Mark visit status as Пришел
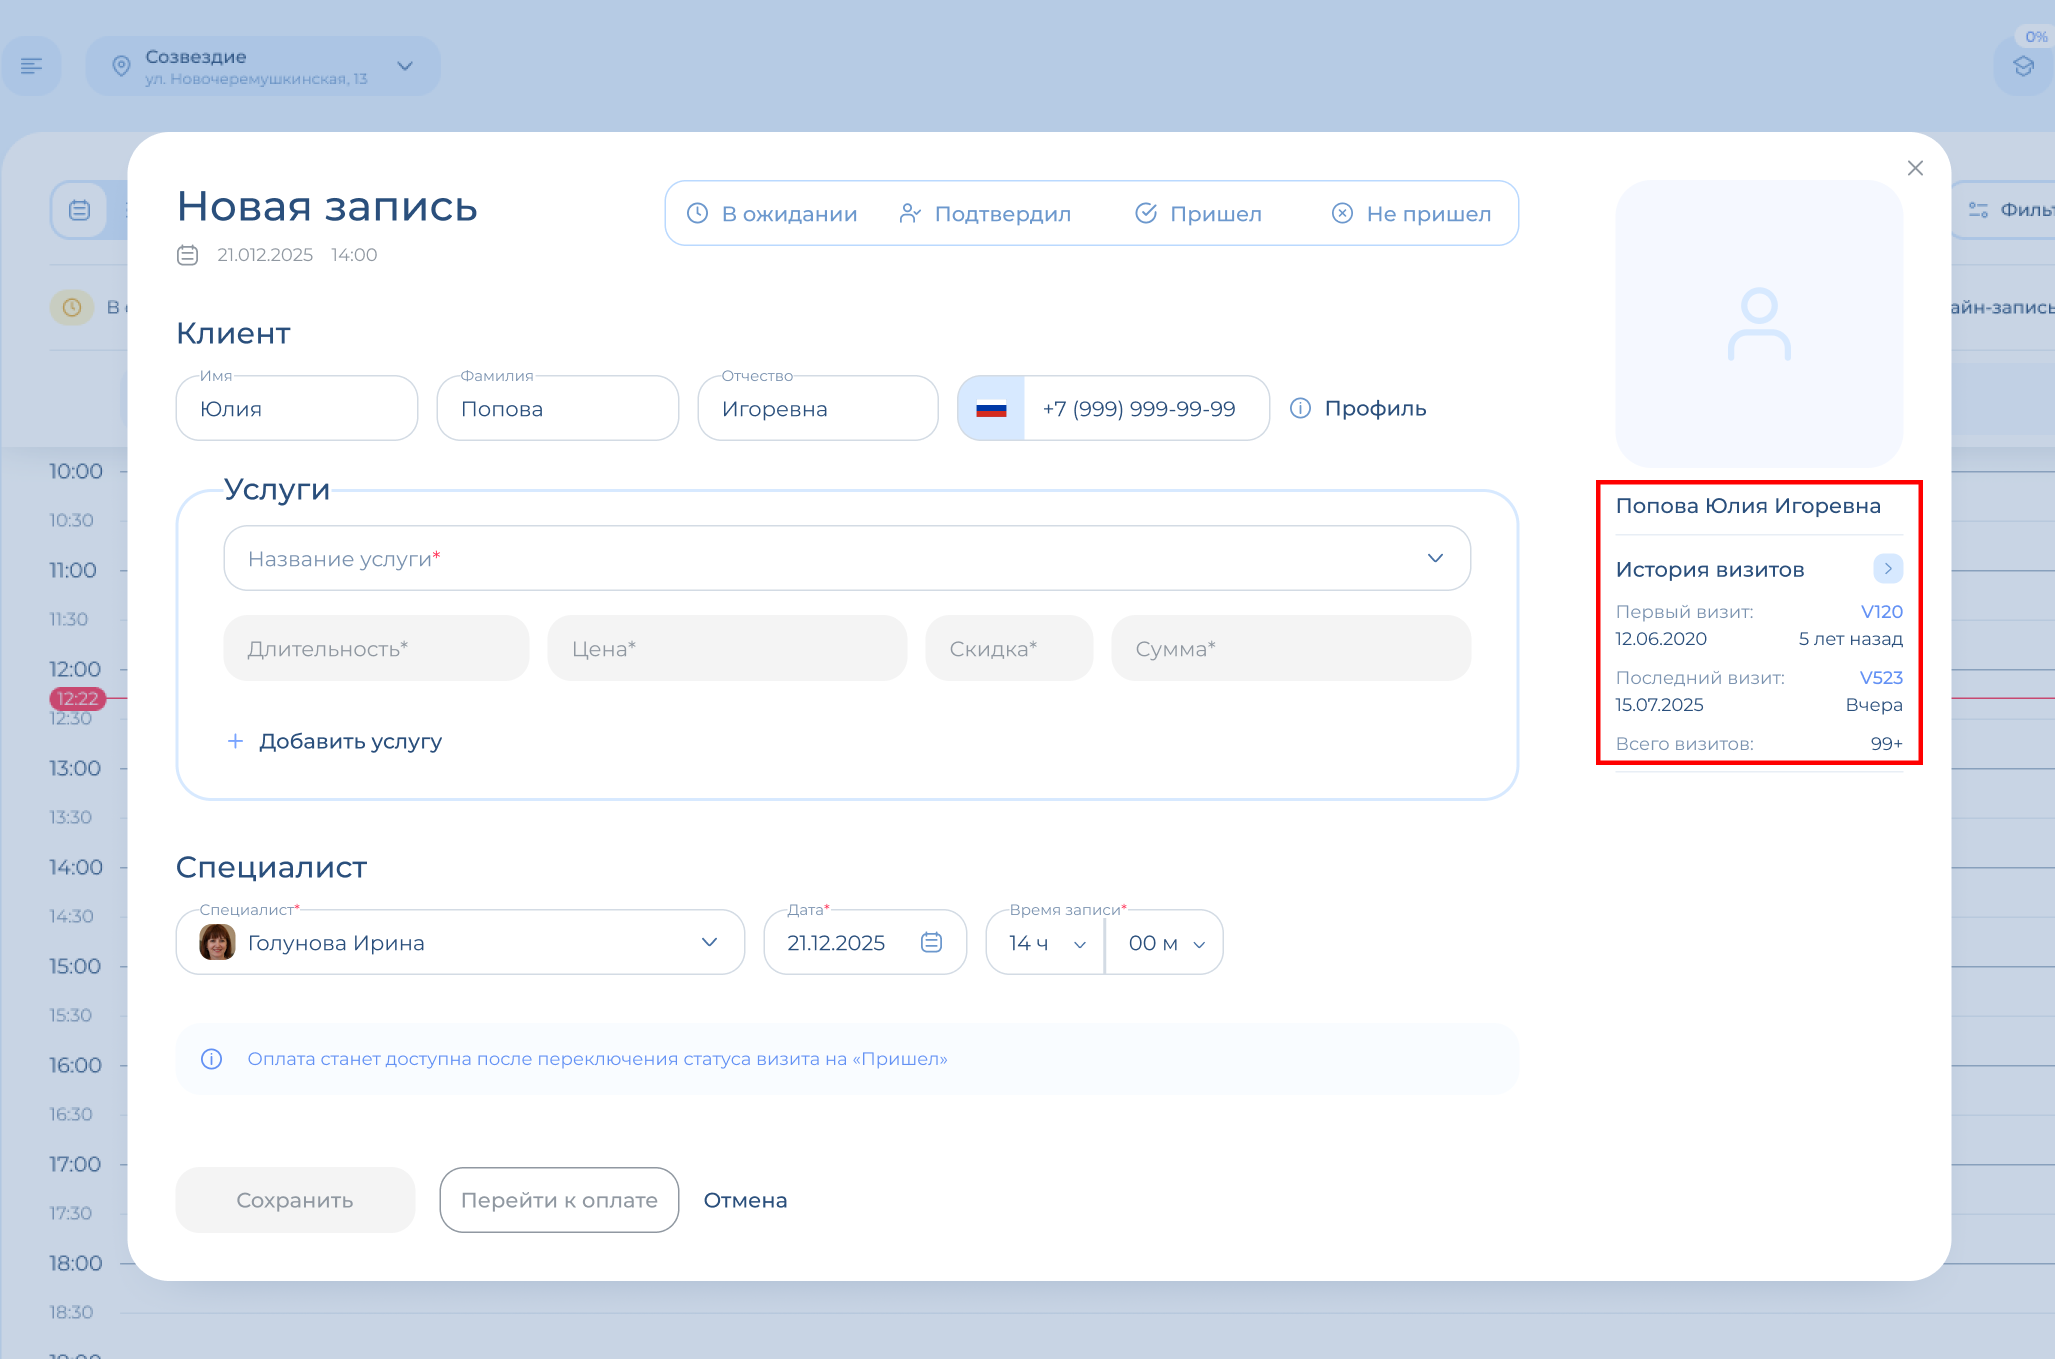Image resolution: width=2055 pixels, height=1359 pixels. tap(1198, 213)
